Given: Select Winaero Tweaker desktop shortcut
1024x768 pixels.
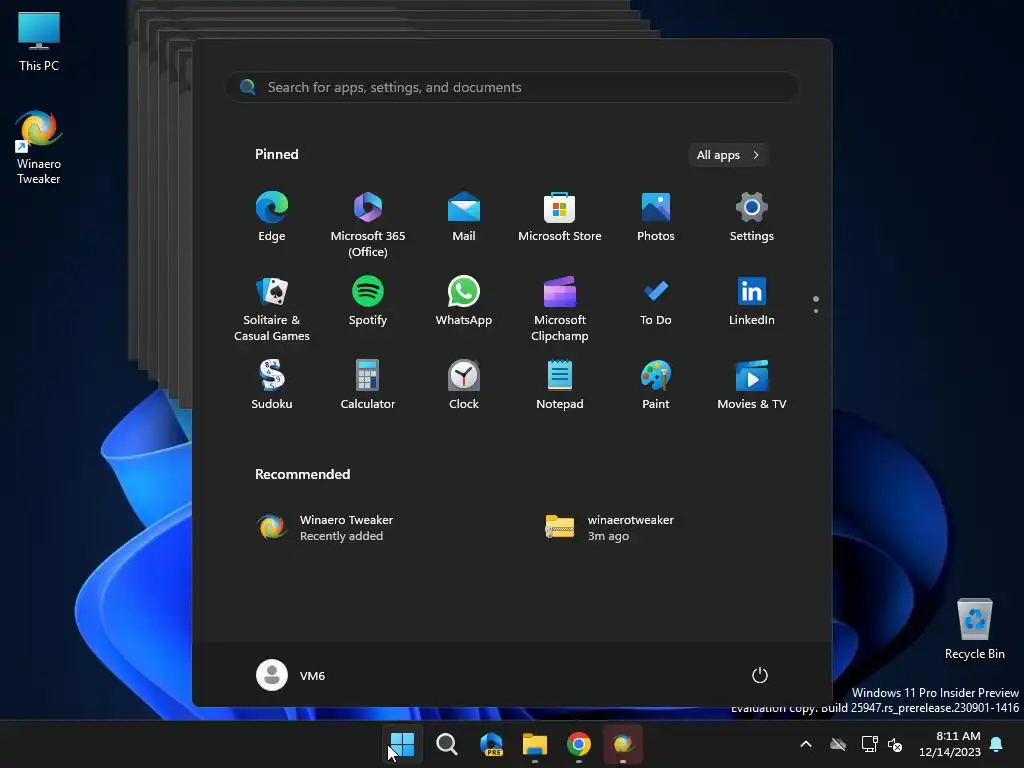Looking at the screenshot, I should click(x=39, y=148).
